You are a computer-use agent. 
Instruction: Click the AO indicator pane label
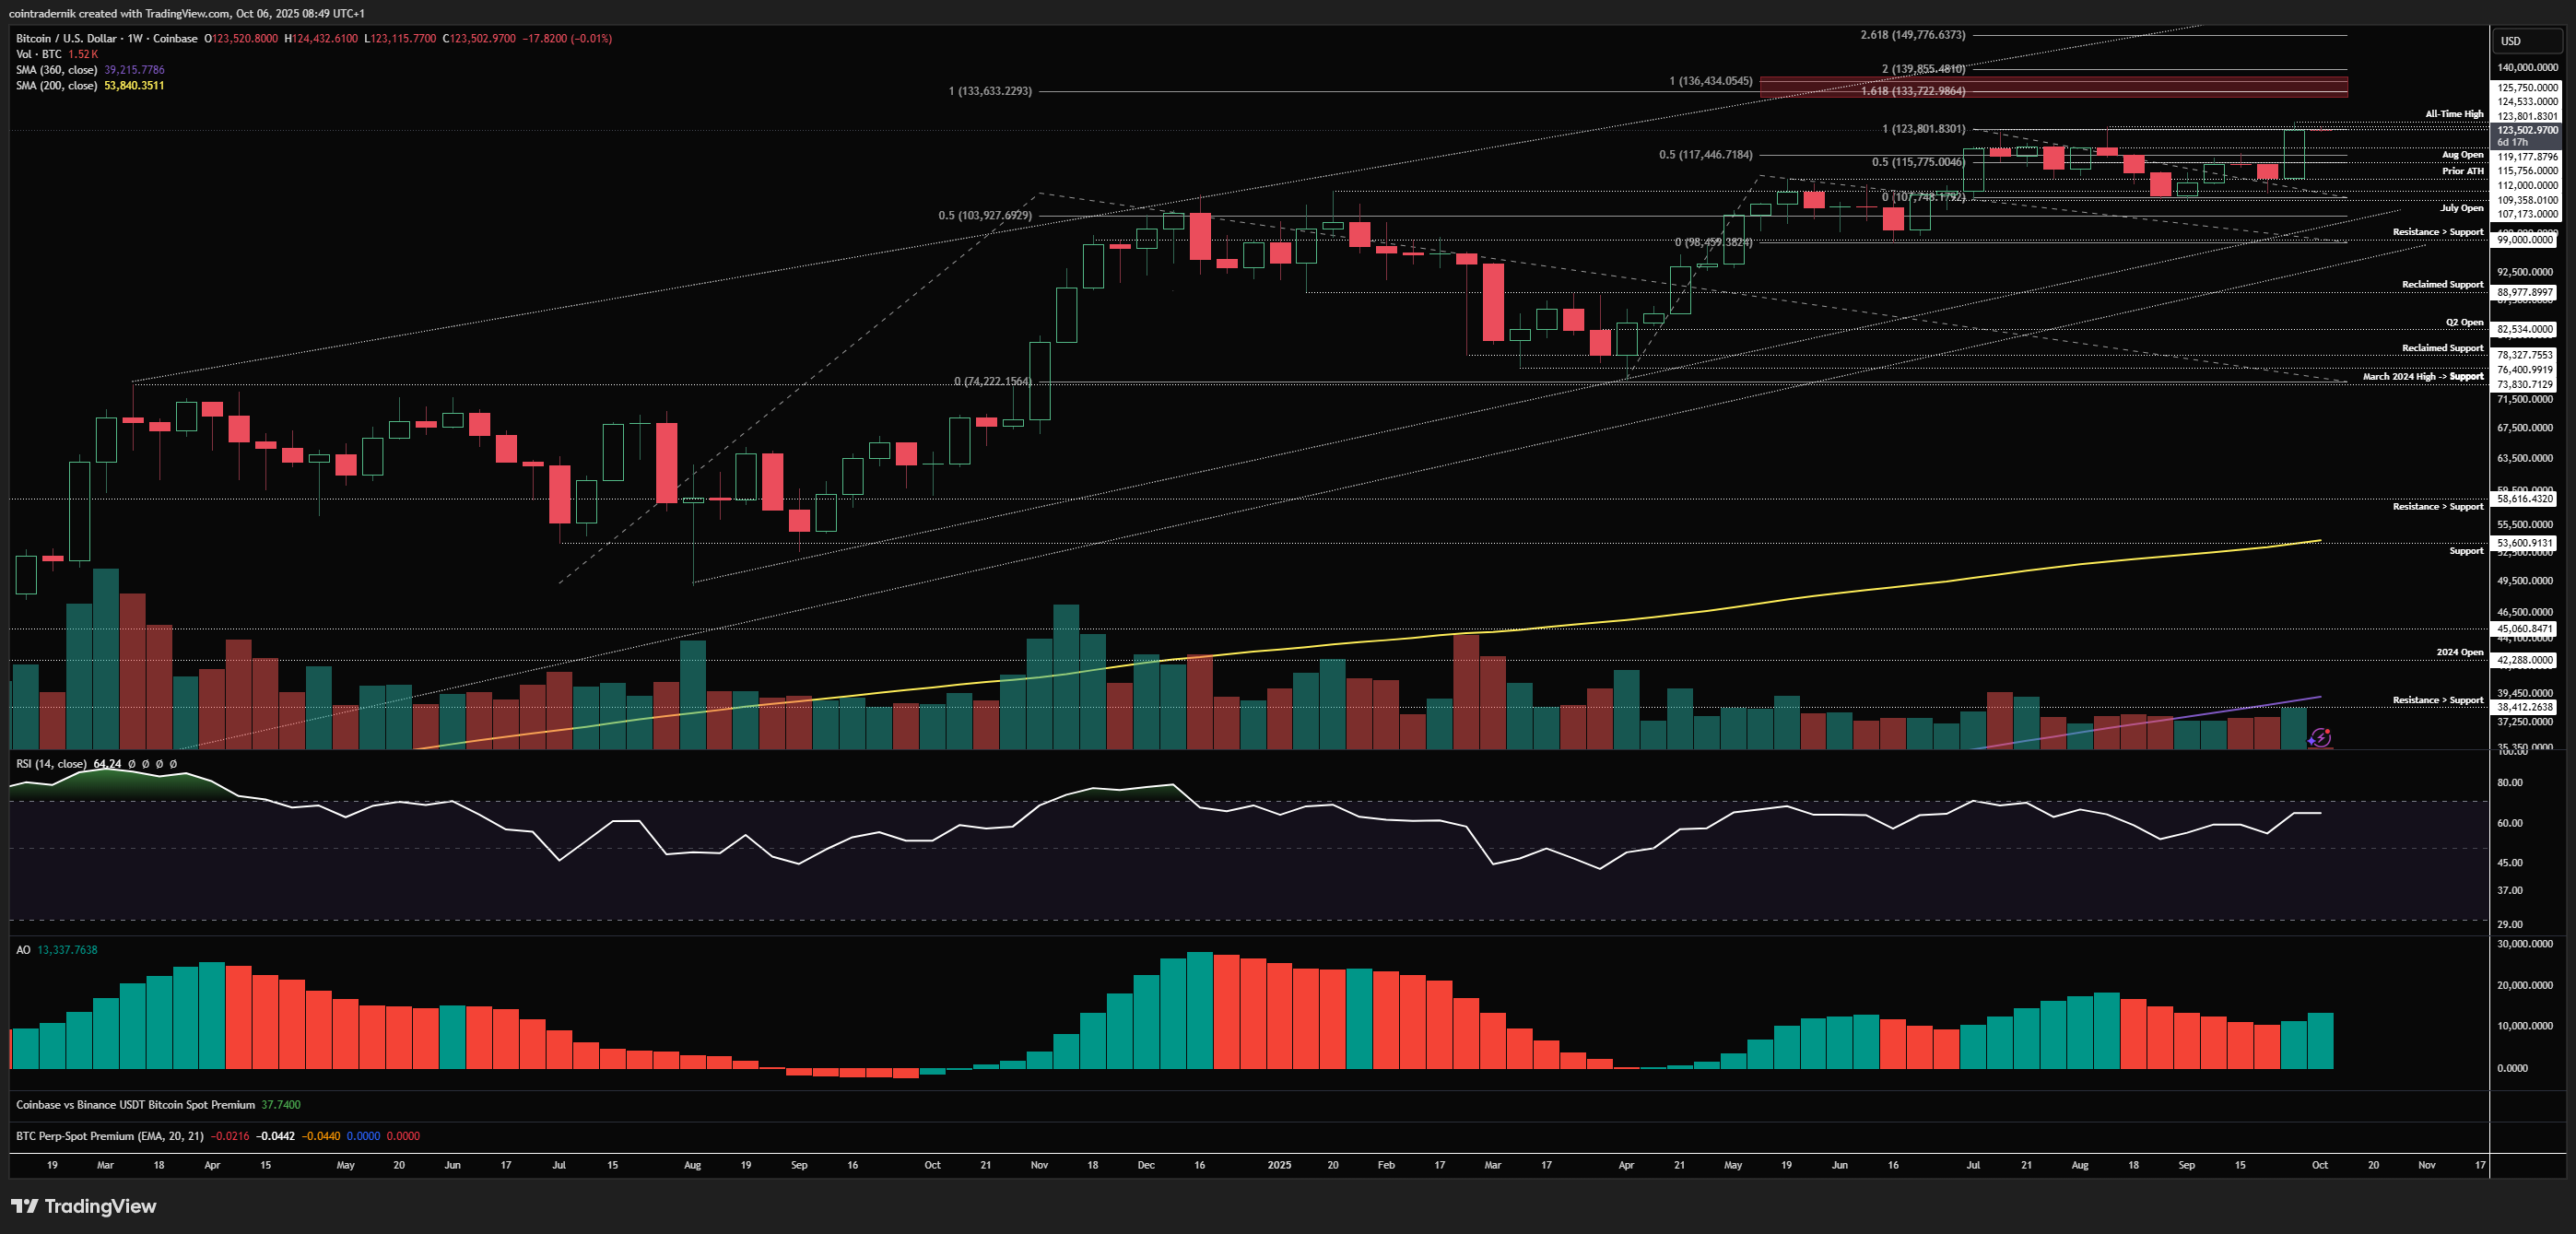[23, 950]
